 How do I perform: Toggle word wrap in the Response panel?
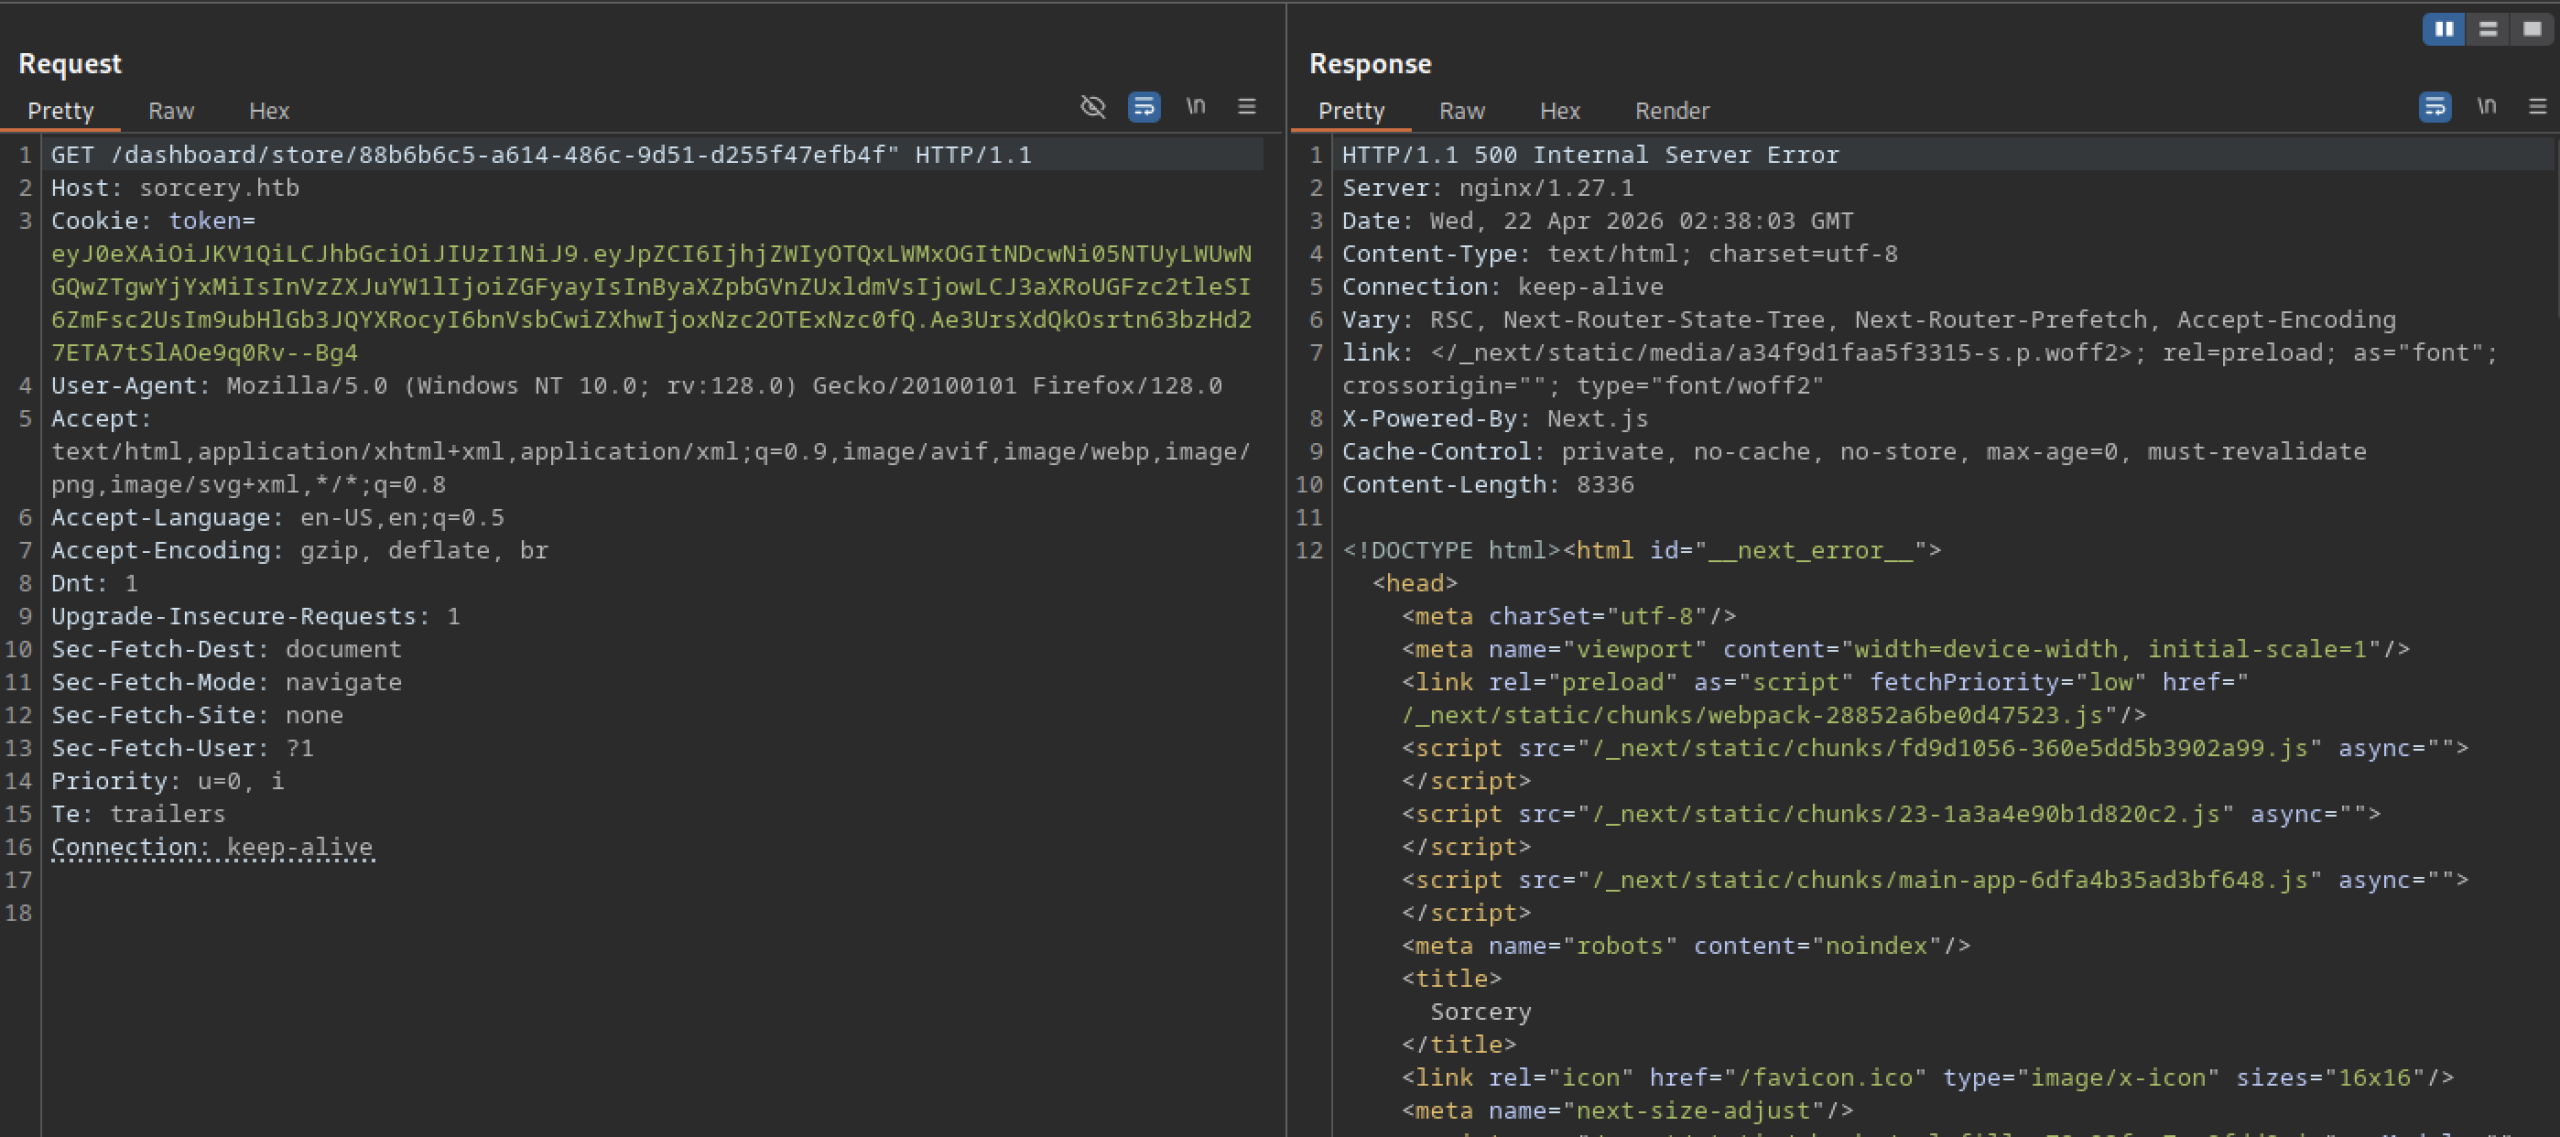(2435, 106)
